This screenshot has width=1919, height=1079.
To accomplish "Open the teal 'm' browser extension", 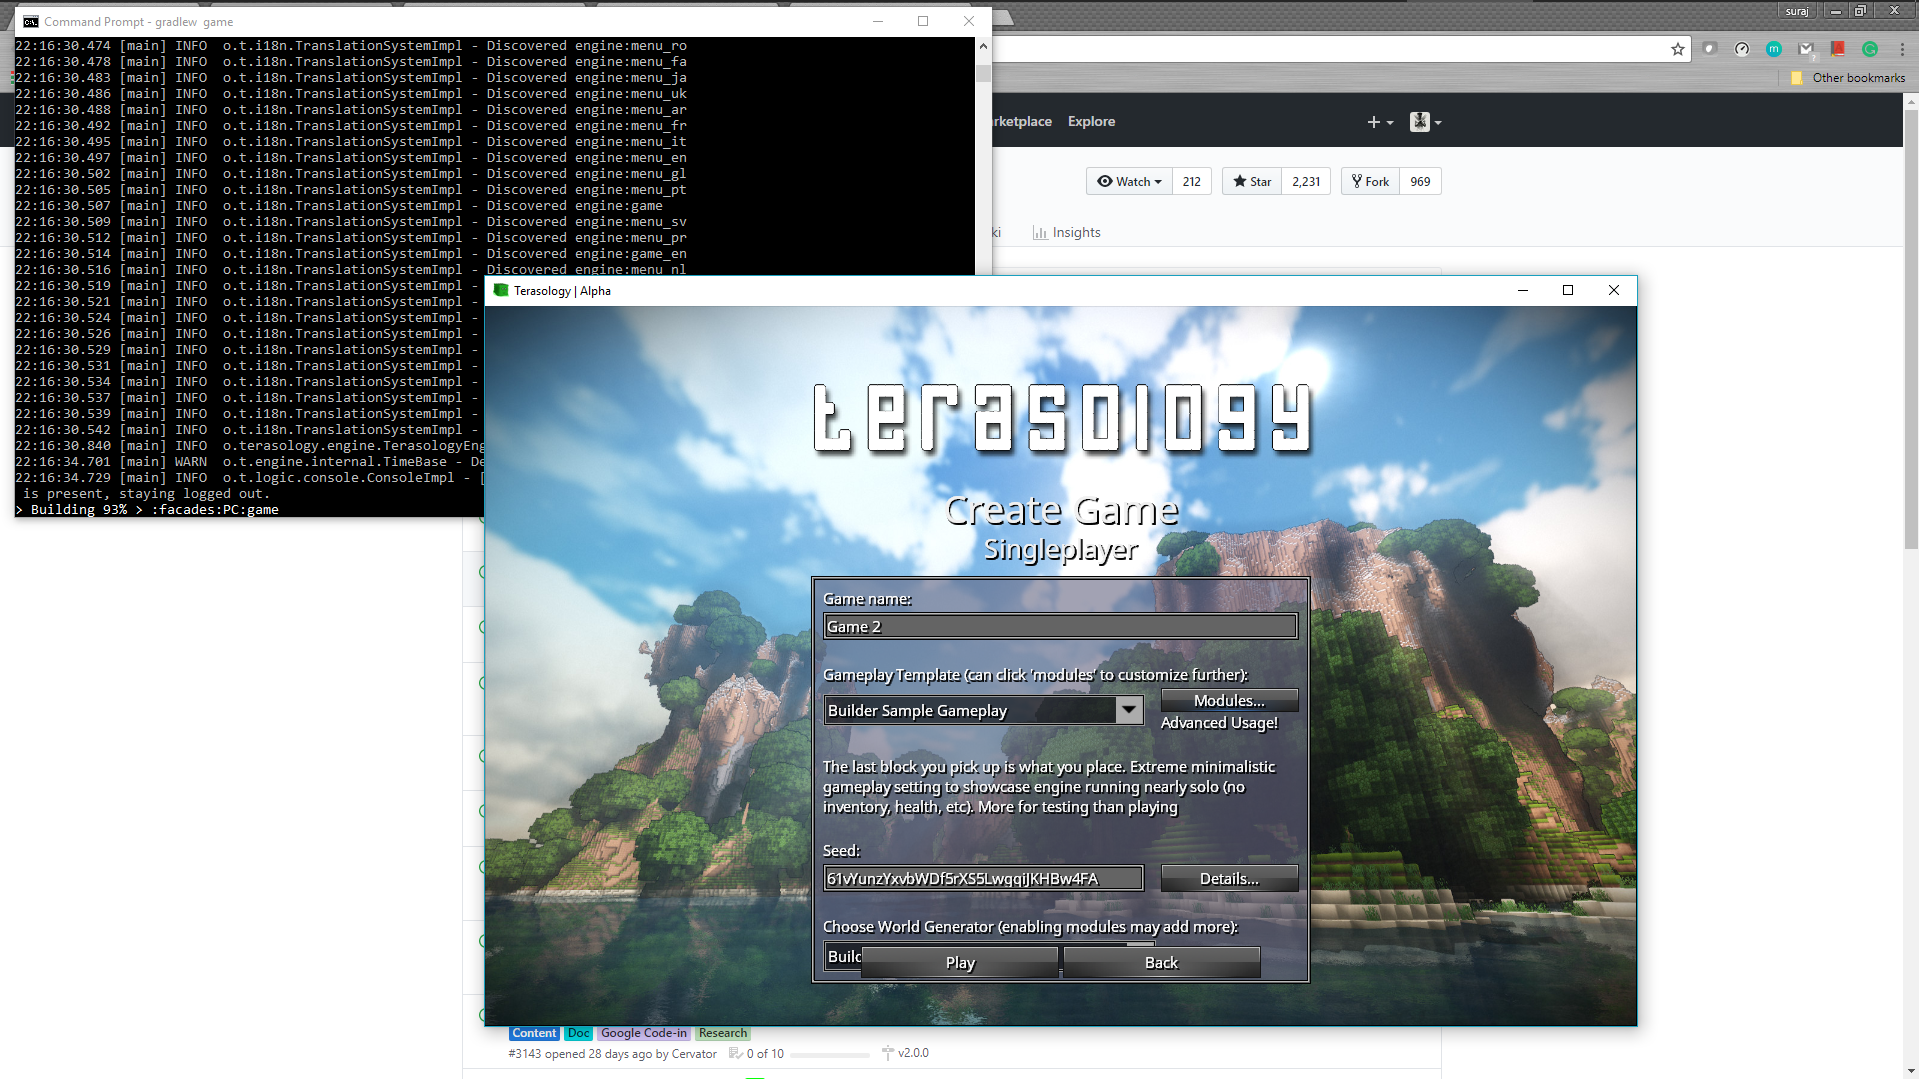I will [x=1775, y=49].
